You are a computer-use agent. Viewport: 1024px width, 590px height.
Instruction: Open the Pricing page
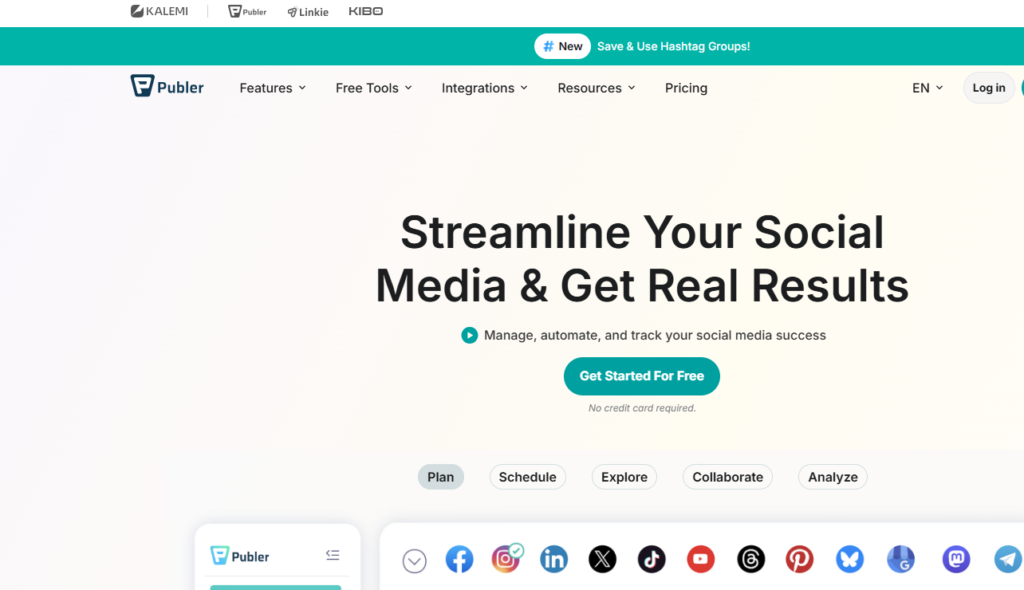point(686,88)
